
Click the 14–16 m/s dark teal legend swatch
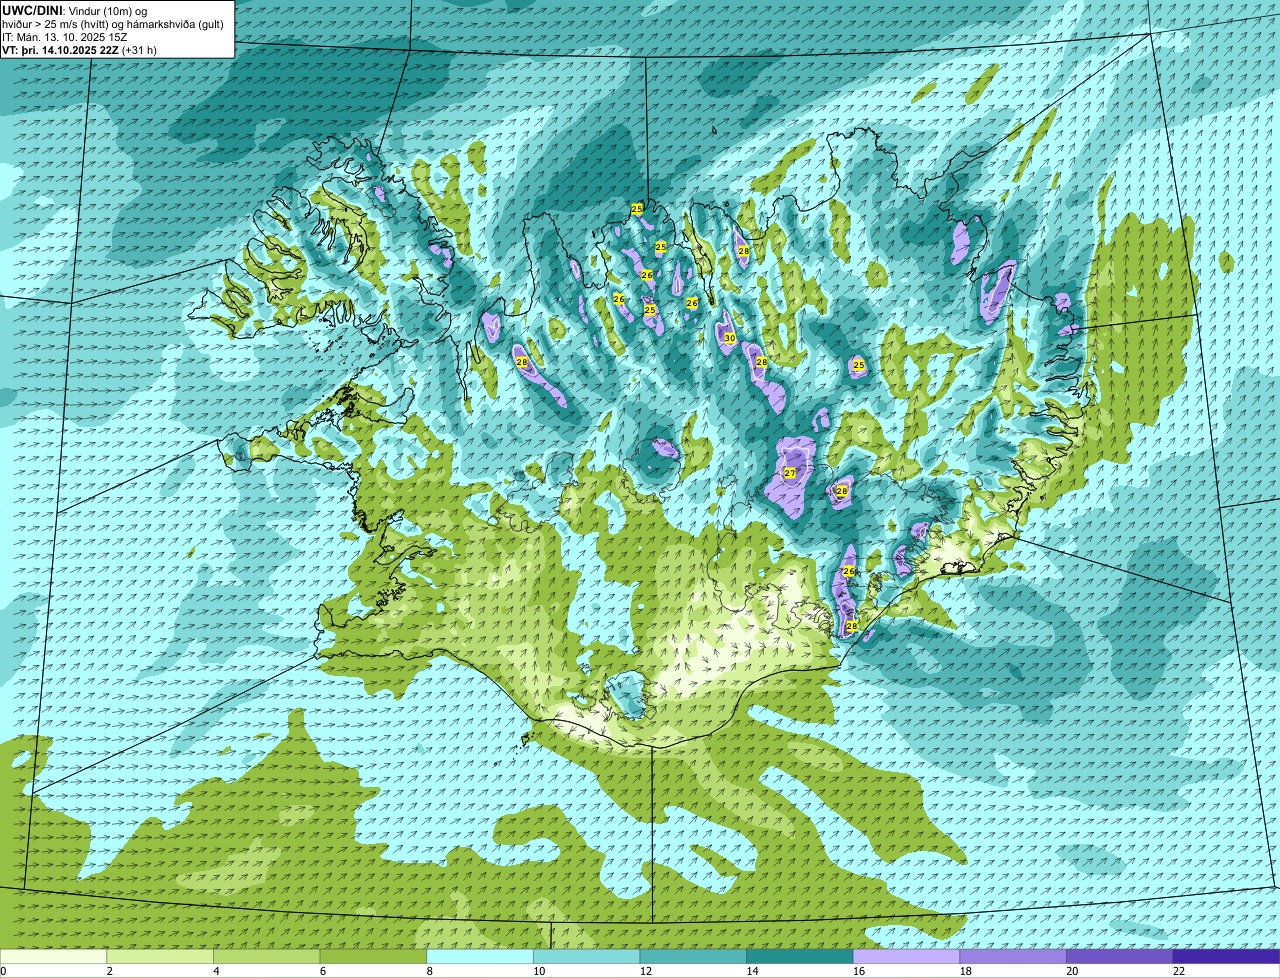pos(800,956)
